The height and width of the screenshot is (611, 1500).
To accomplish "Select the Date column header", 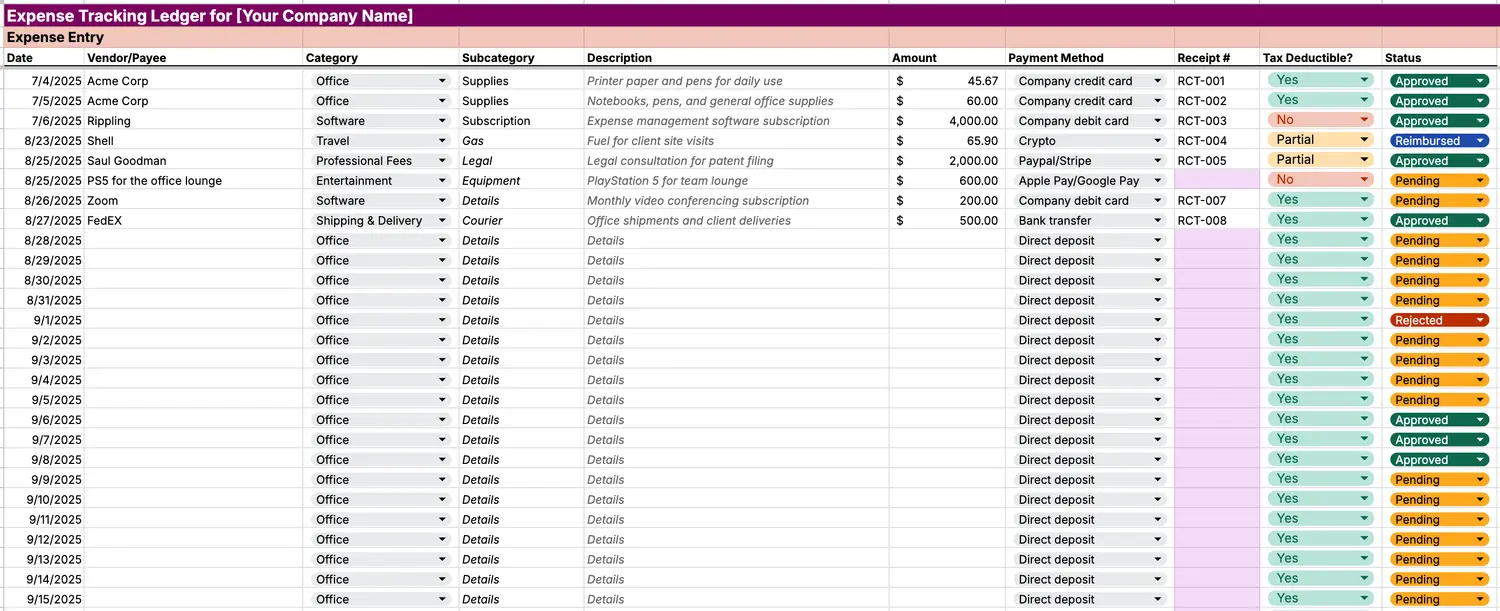I will coord(43,58).
